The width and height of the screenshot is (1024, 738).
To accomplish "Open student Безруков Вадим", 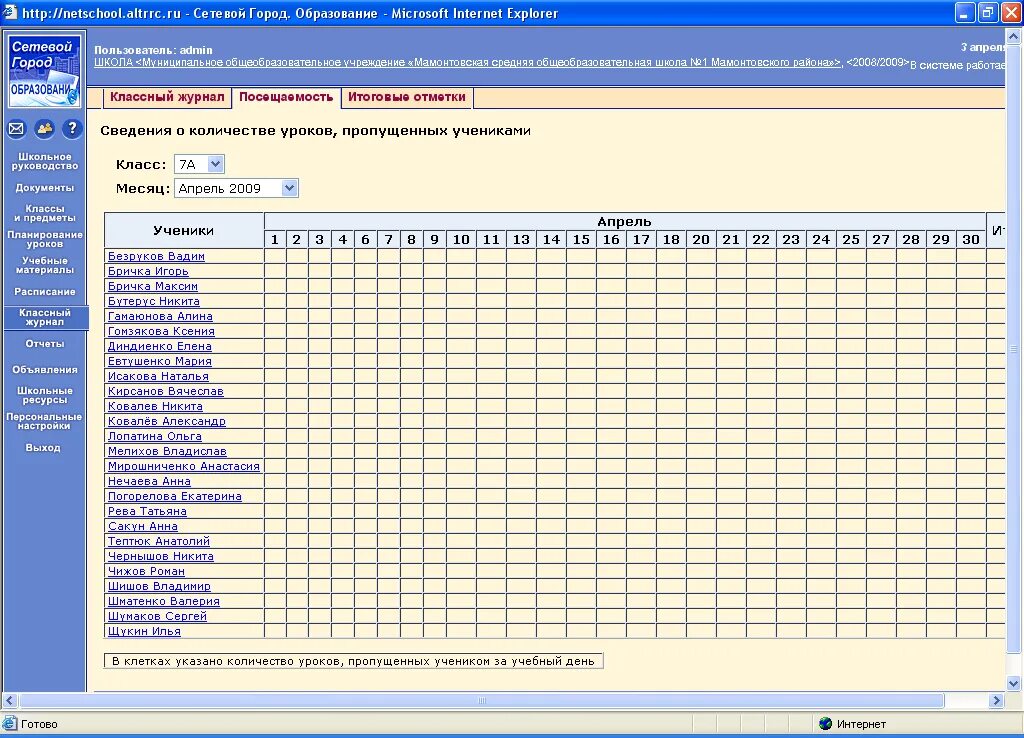I will (x=156, y=256).
